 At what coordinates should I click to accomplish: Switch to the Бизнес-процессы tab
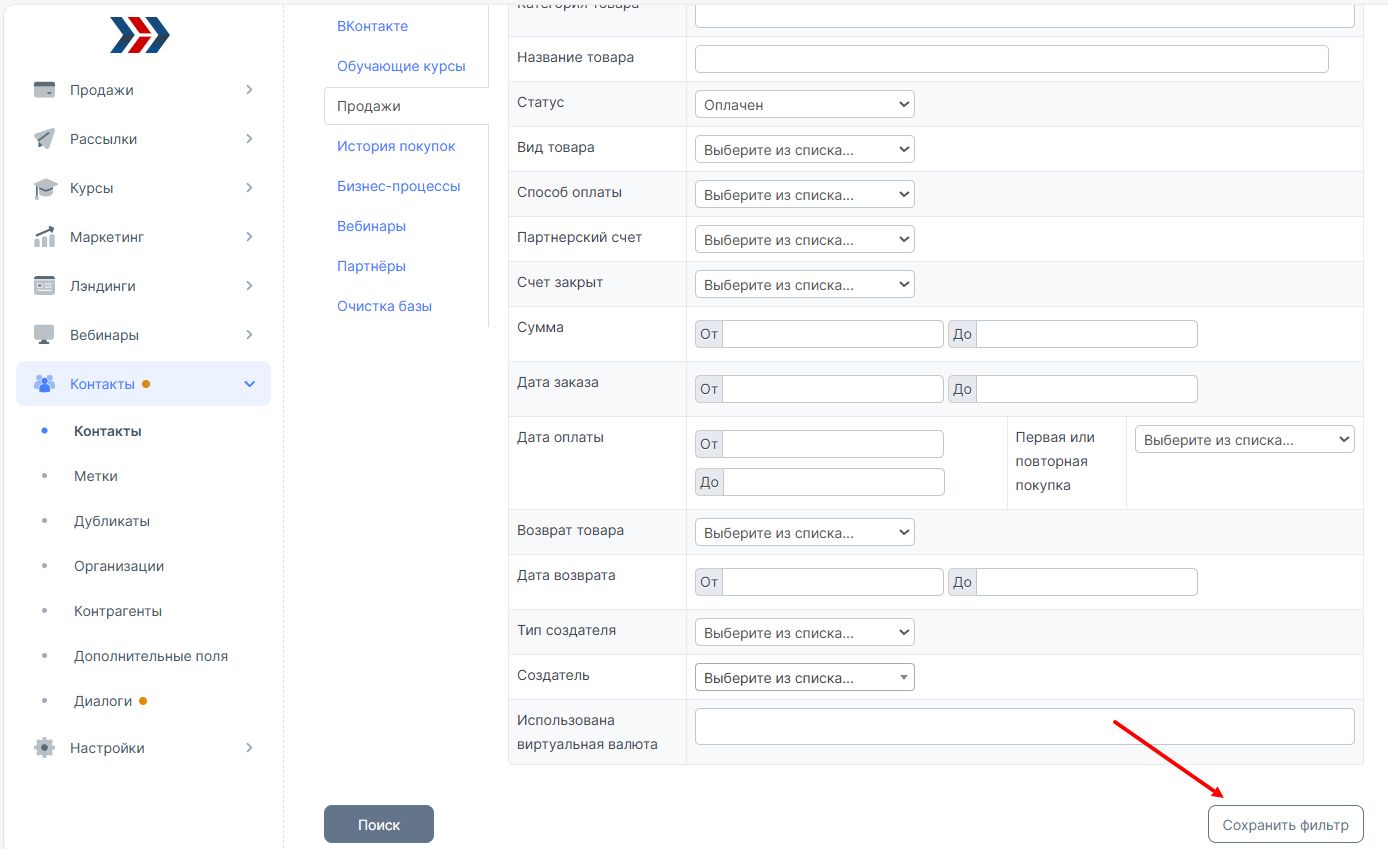pos(399,186)
